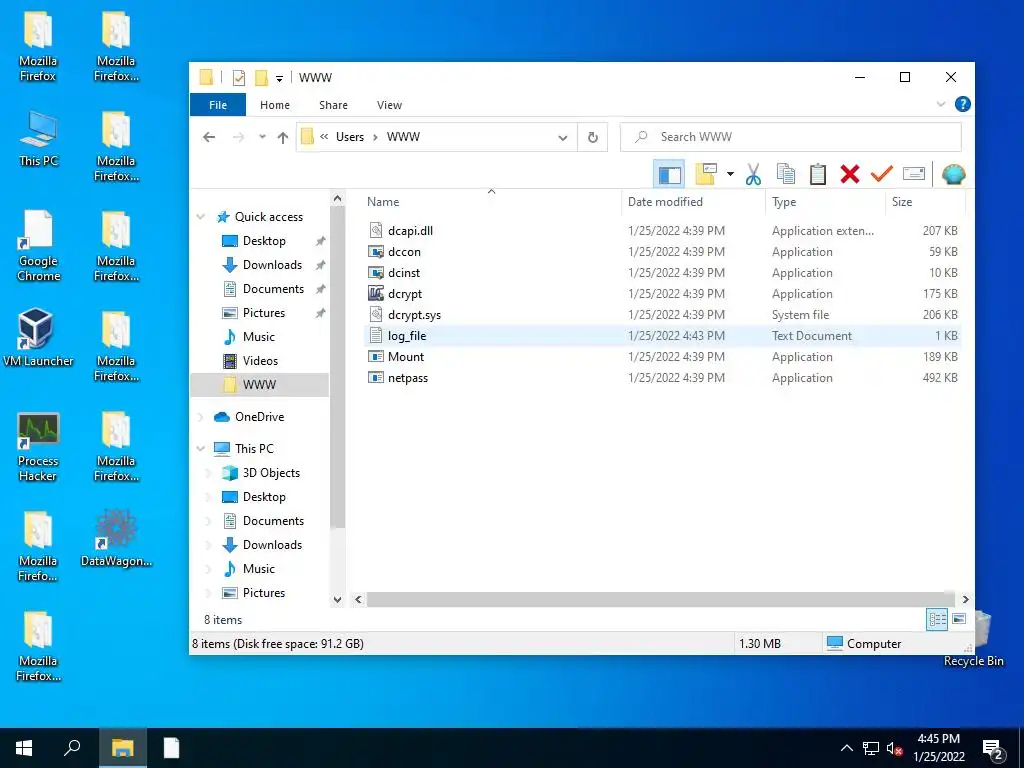Select Videos in Quick access
1024x768 pixels.
tap(260, 361)
